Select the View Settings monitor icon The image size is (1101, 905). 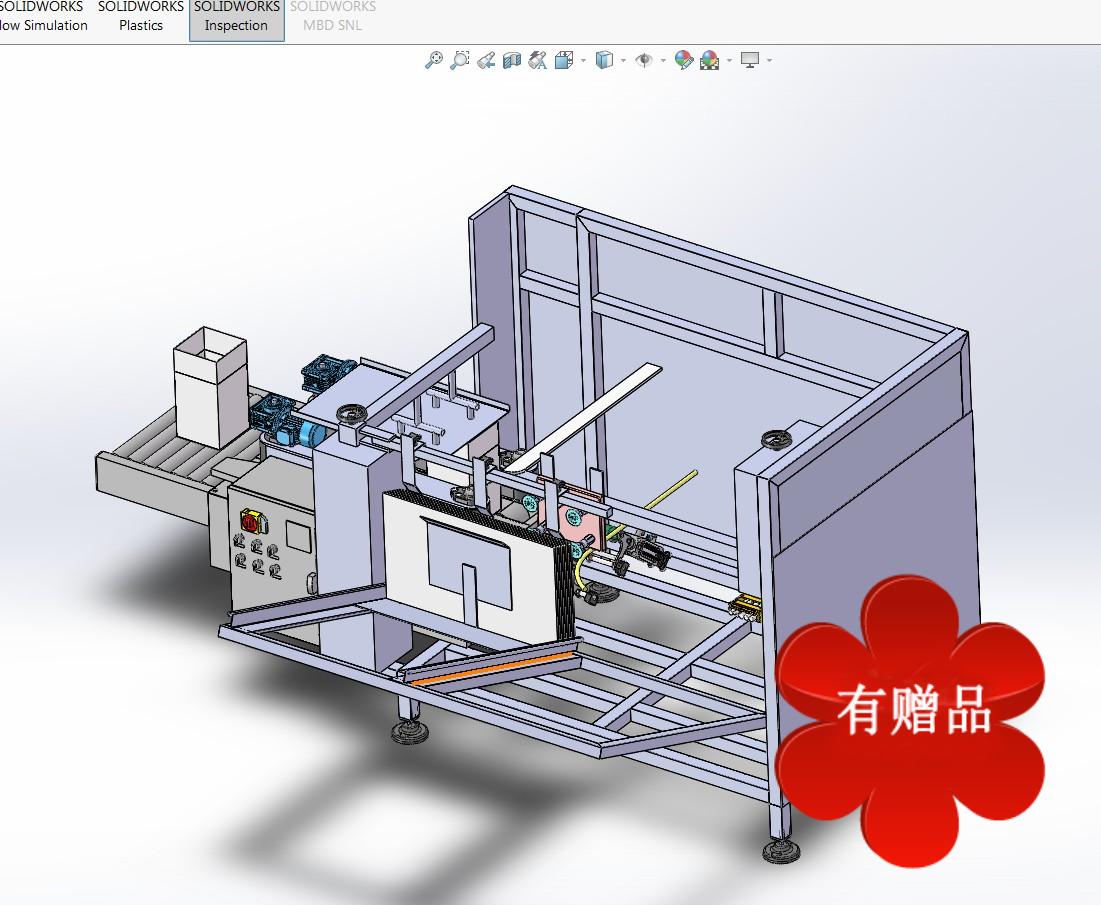point(751,60)
